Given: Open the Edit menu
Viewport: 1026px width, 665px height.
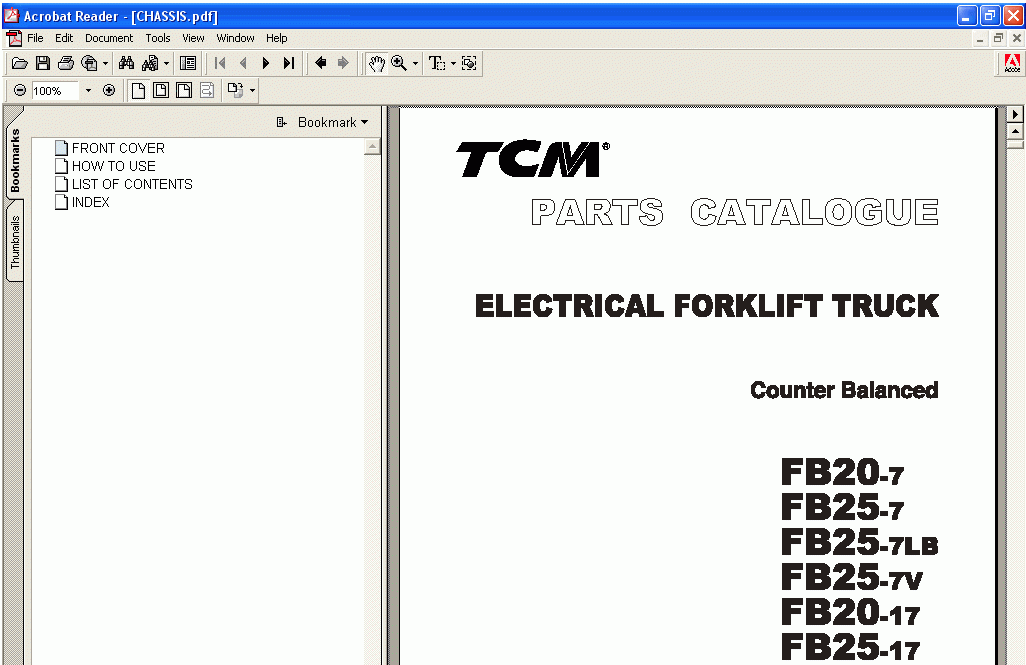Looking at the screenshot, I should coord(63,38).
